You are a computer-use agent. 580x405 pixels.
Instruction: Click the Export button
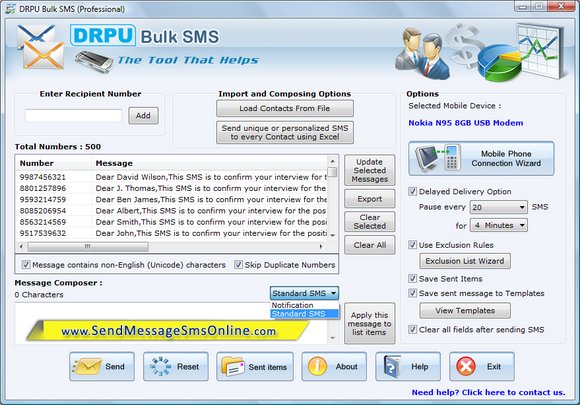pos(370,199)
